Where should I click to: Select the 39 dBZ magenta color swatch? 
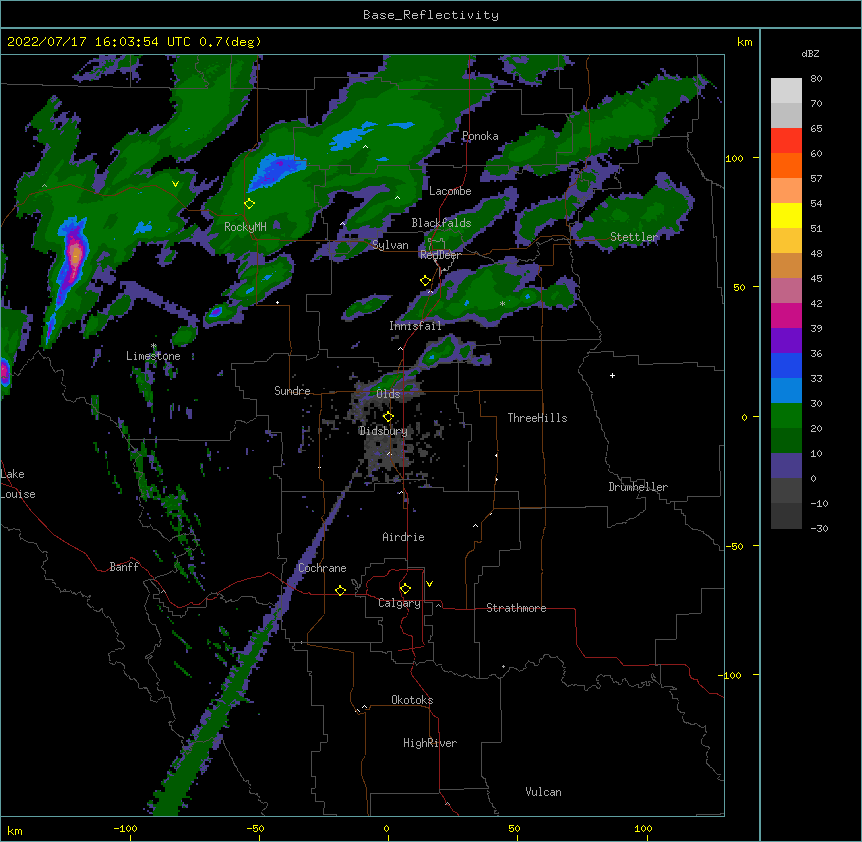[786, 315]
